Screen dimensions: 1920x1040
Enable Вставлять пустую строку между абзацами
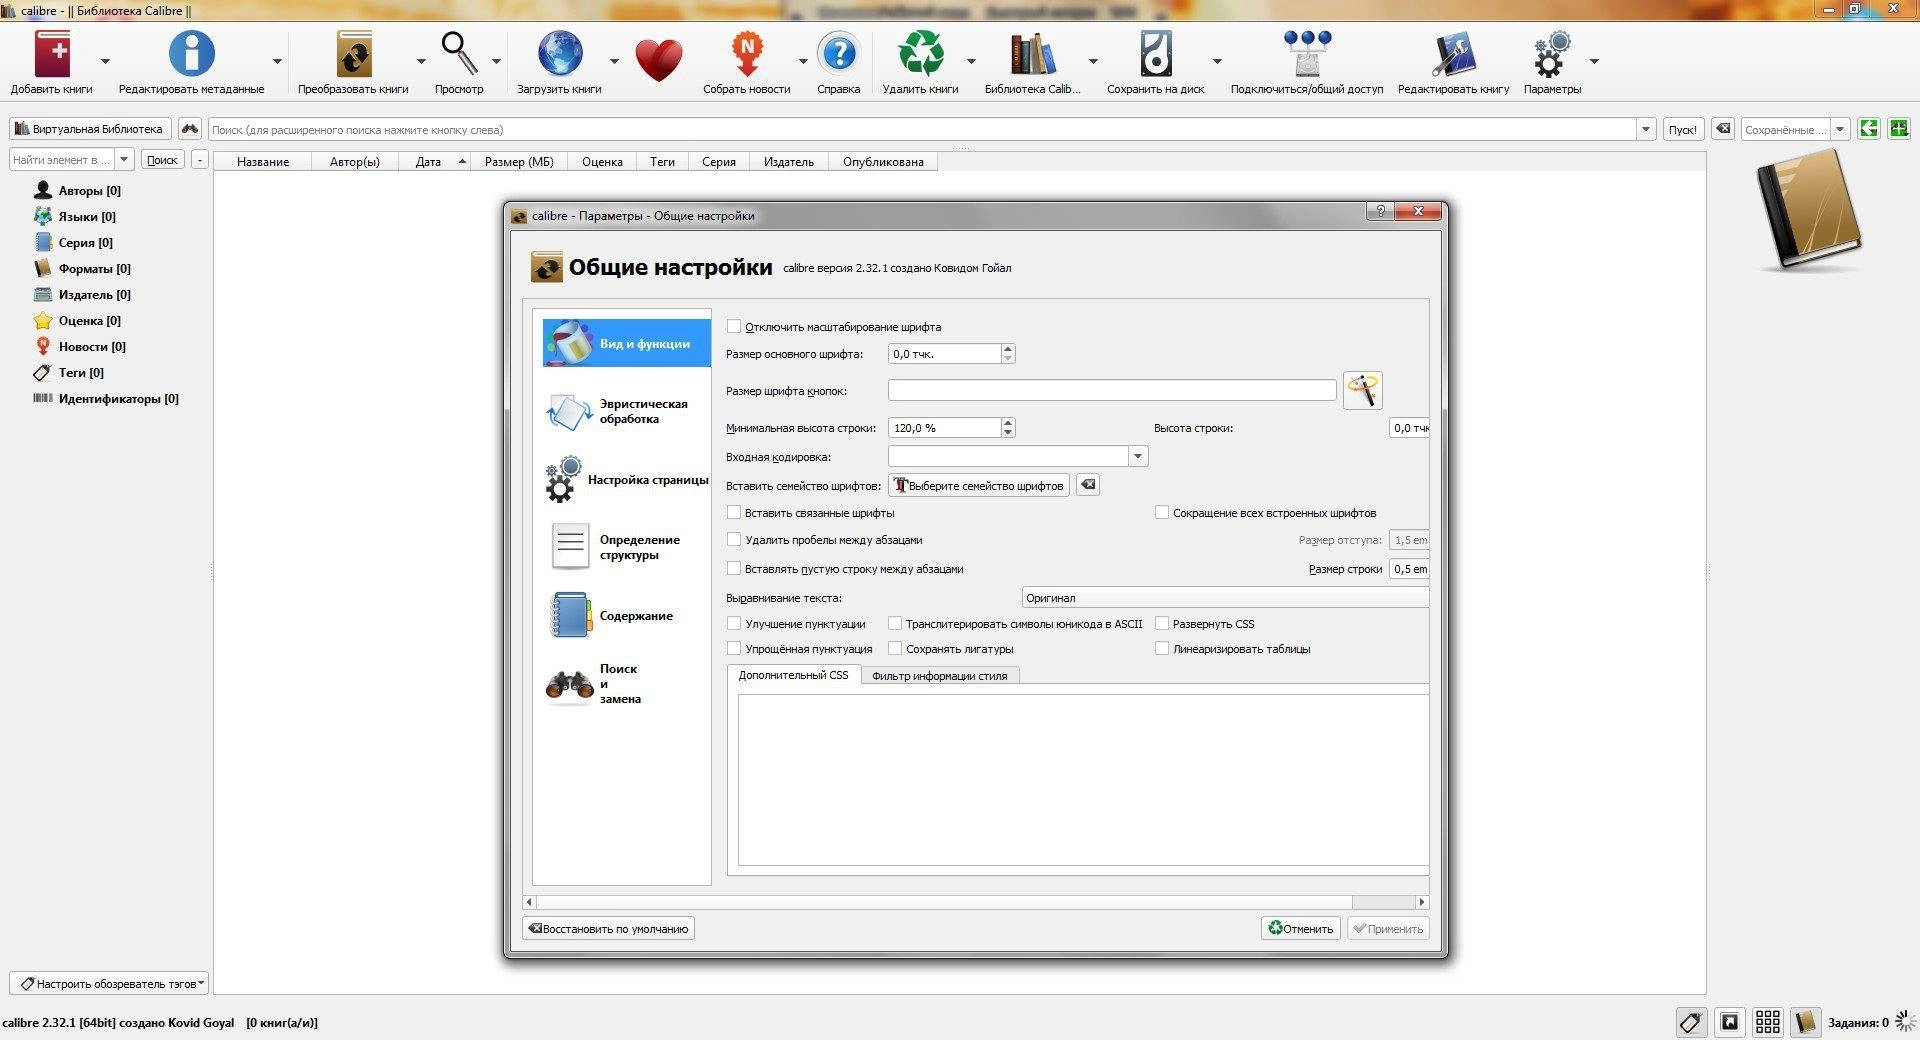point(734,569)
